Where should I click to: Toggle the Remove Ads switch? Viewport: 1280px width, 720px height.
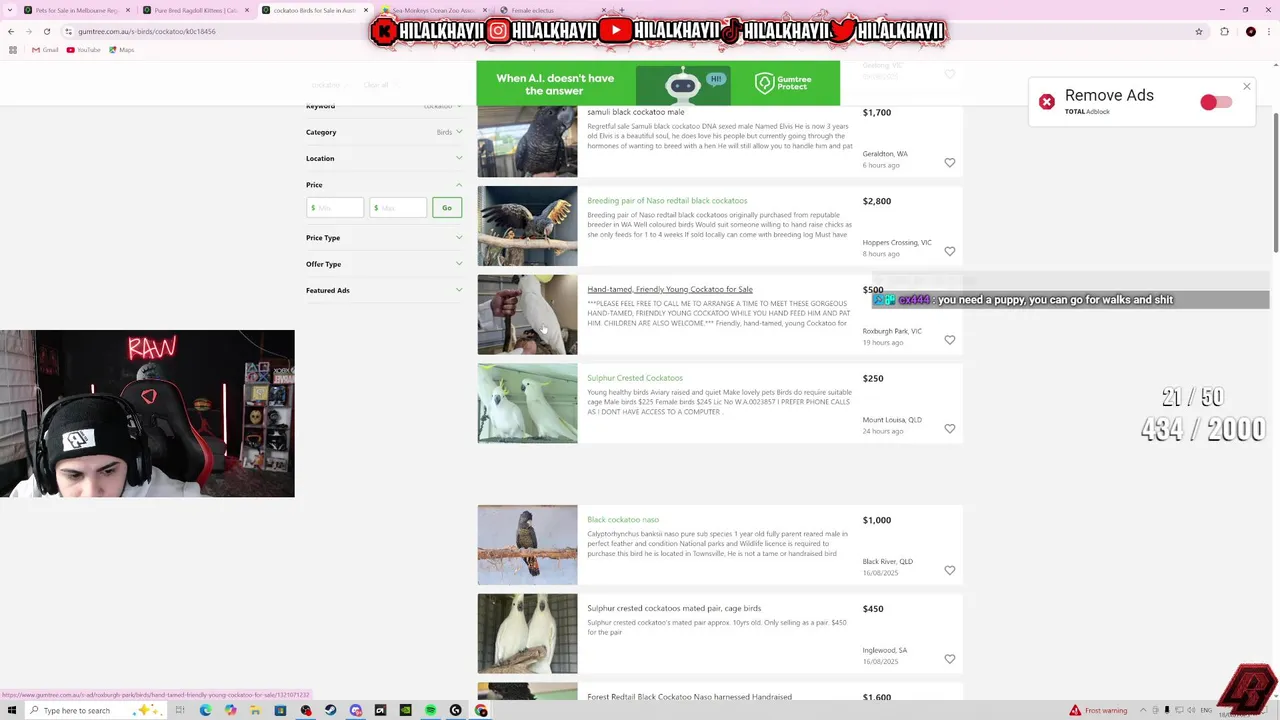coord(1216,102)
